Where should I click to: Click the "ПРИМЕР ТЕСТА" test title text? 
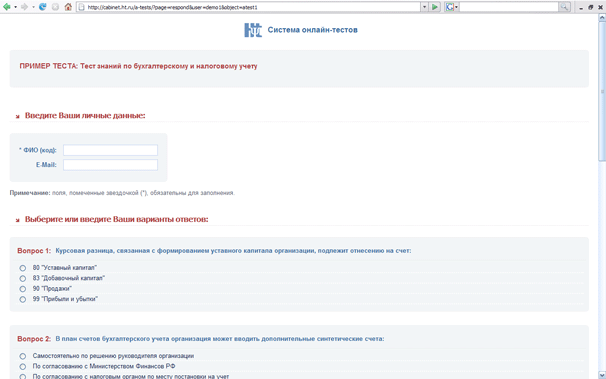coord(138,66)
